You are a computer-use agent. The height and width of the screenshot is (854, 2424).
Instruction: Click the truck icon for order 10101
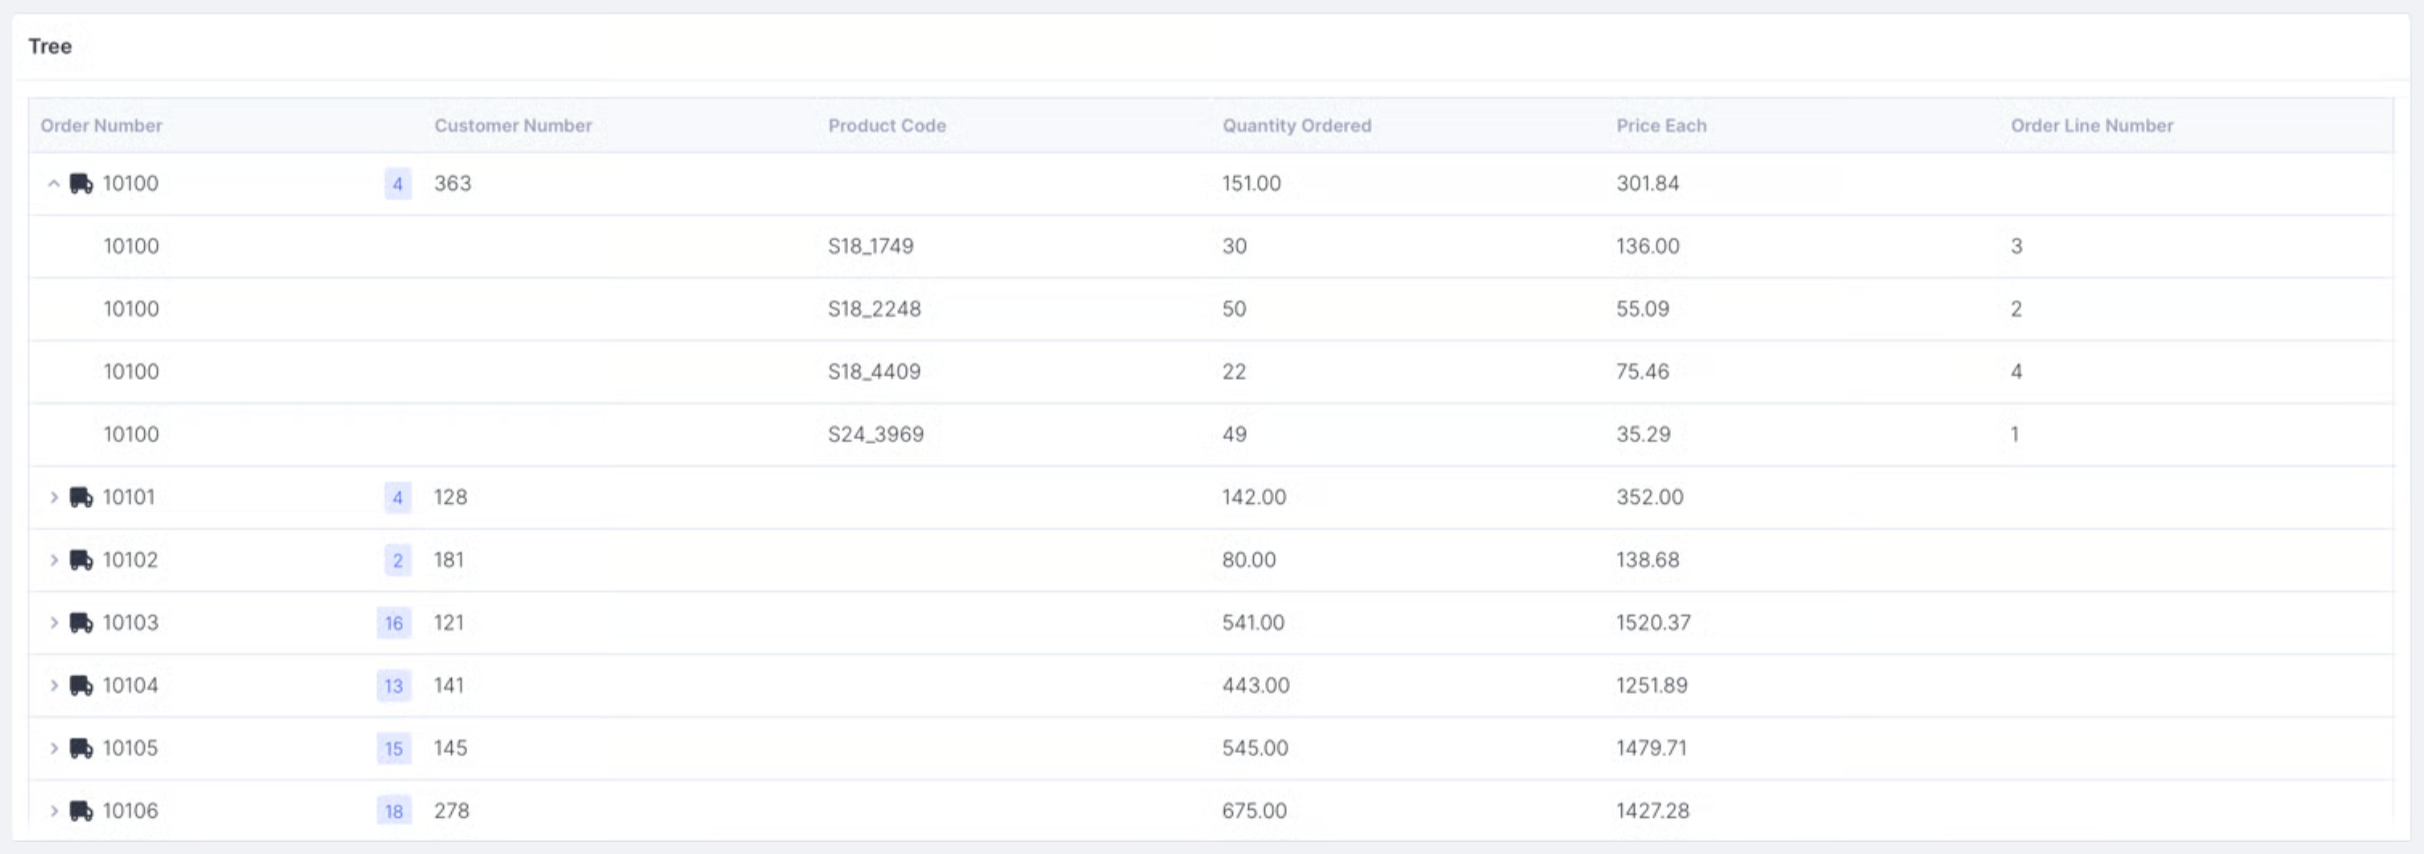point(81,498)
